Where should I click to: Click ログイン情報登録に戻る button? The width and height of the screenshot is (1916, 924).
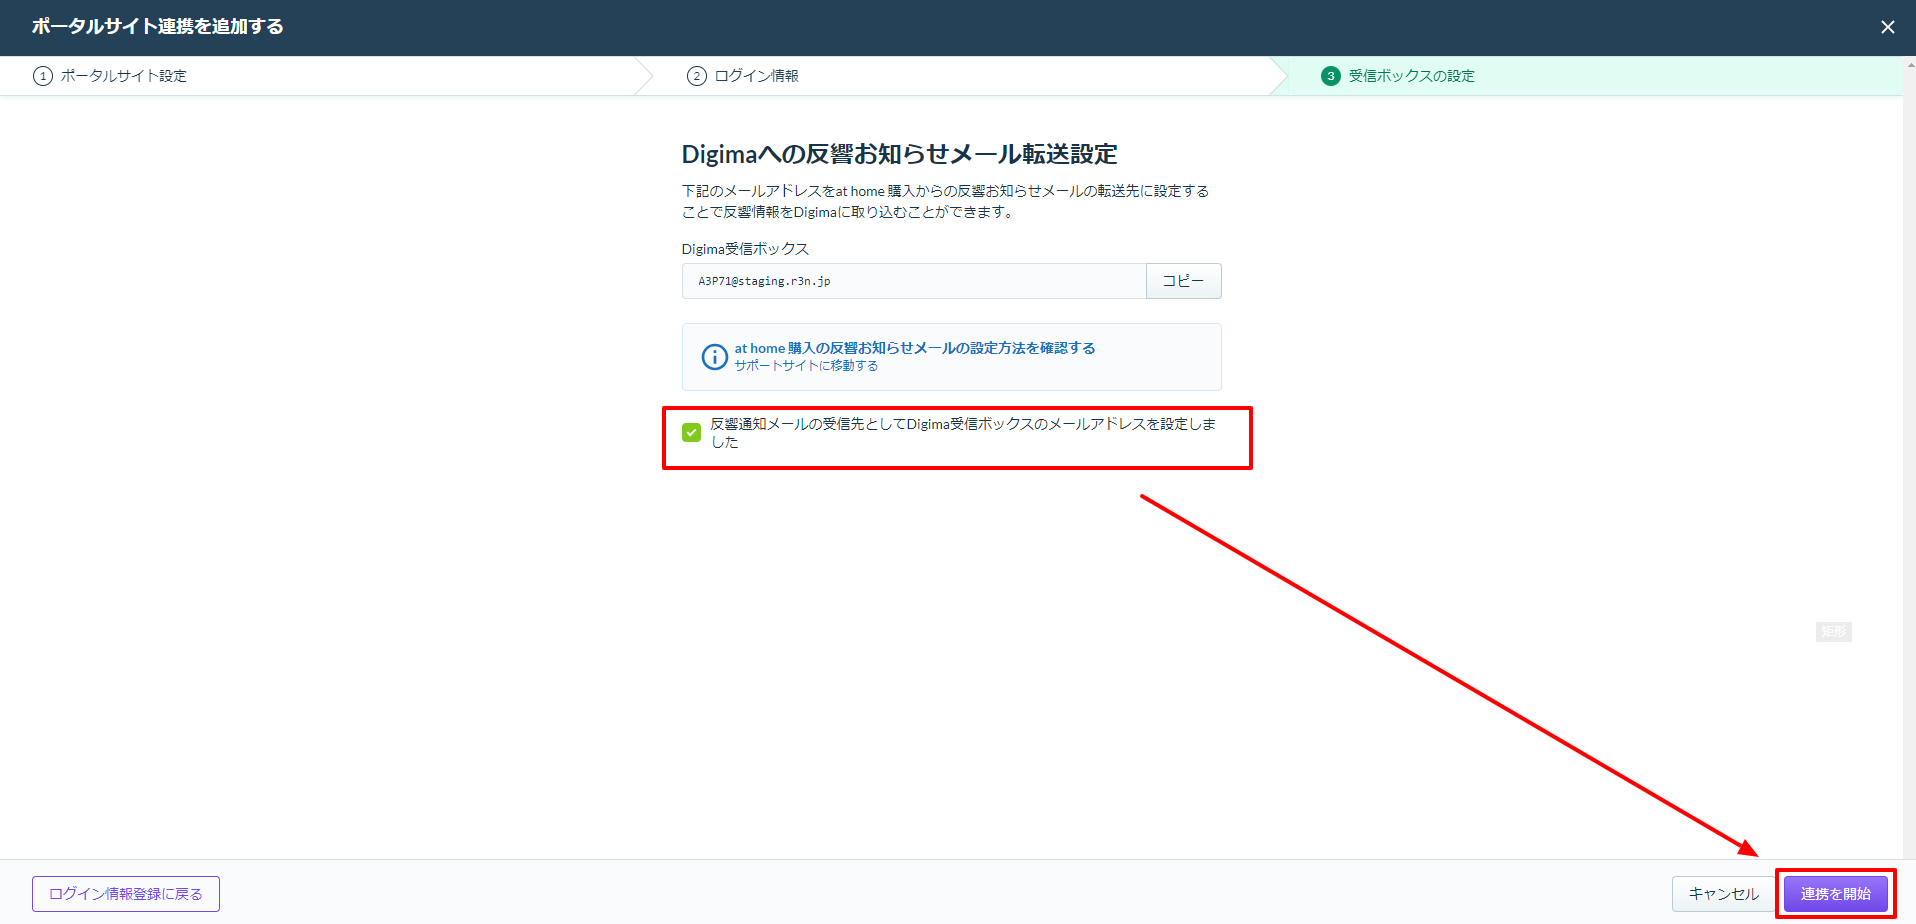coord(126,894)
